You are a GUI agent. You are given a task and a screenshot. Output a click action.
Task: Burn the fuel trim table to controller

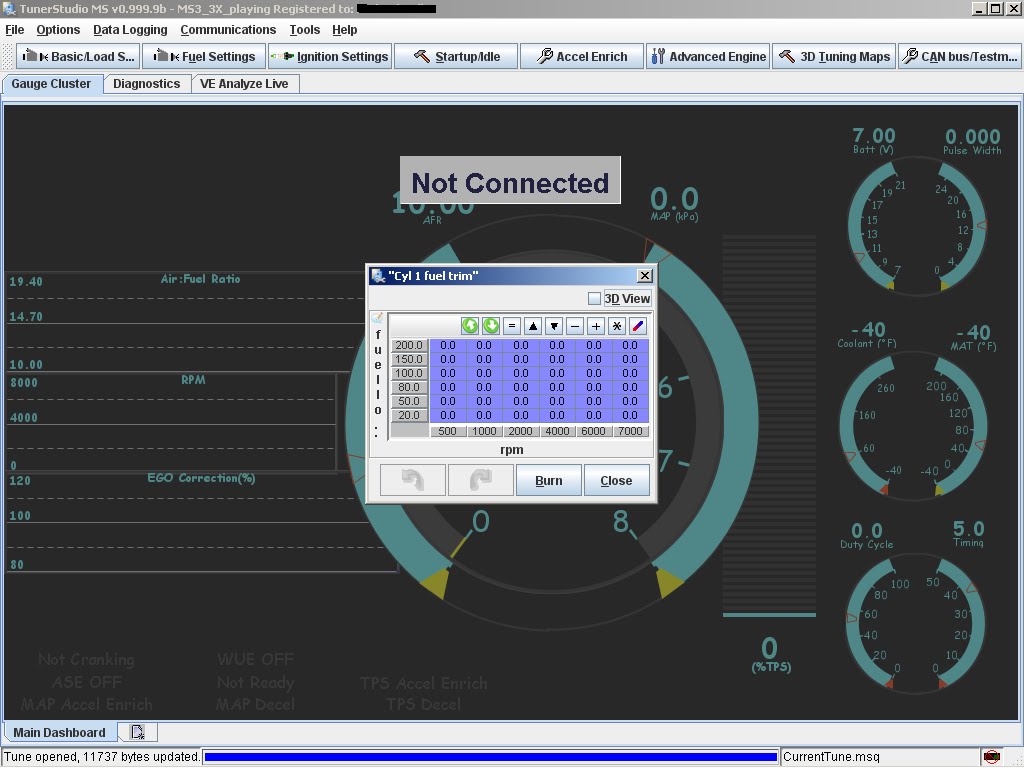click(549, 480)
